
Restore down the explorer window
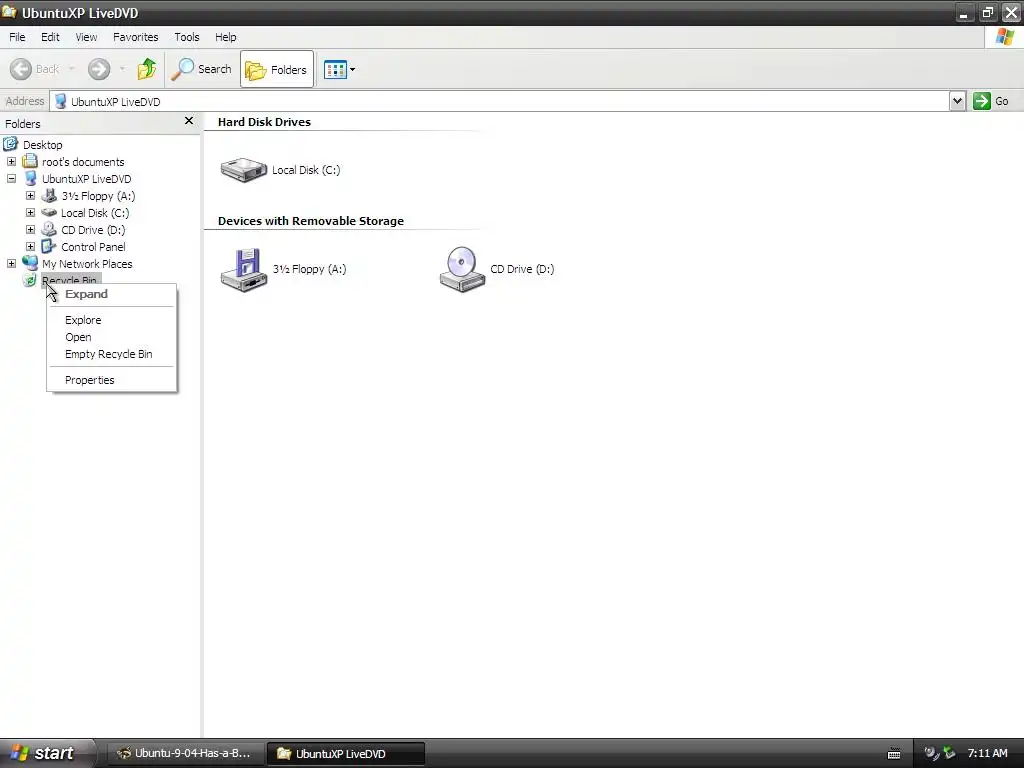coord(987,12)
